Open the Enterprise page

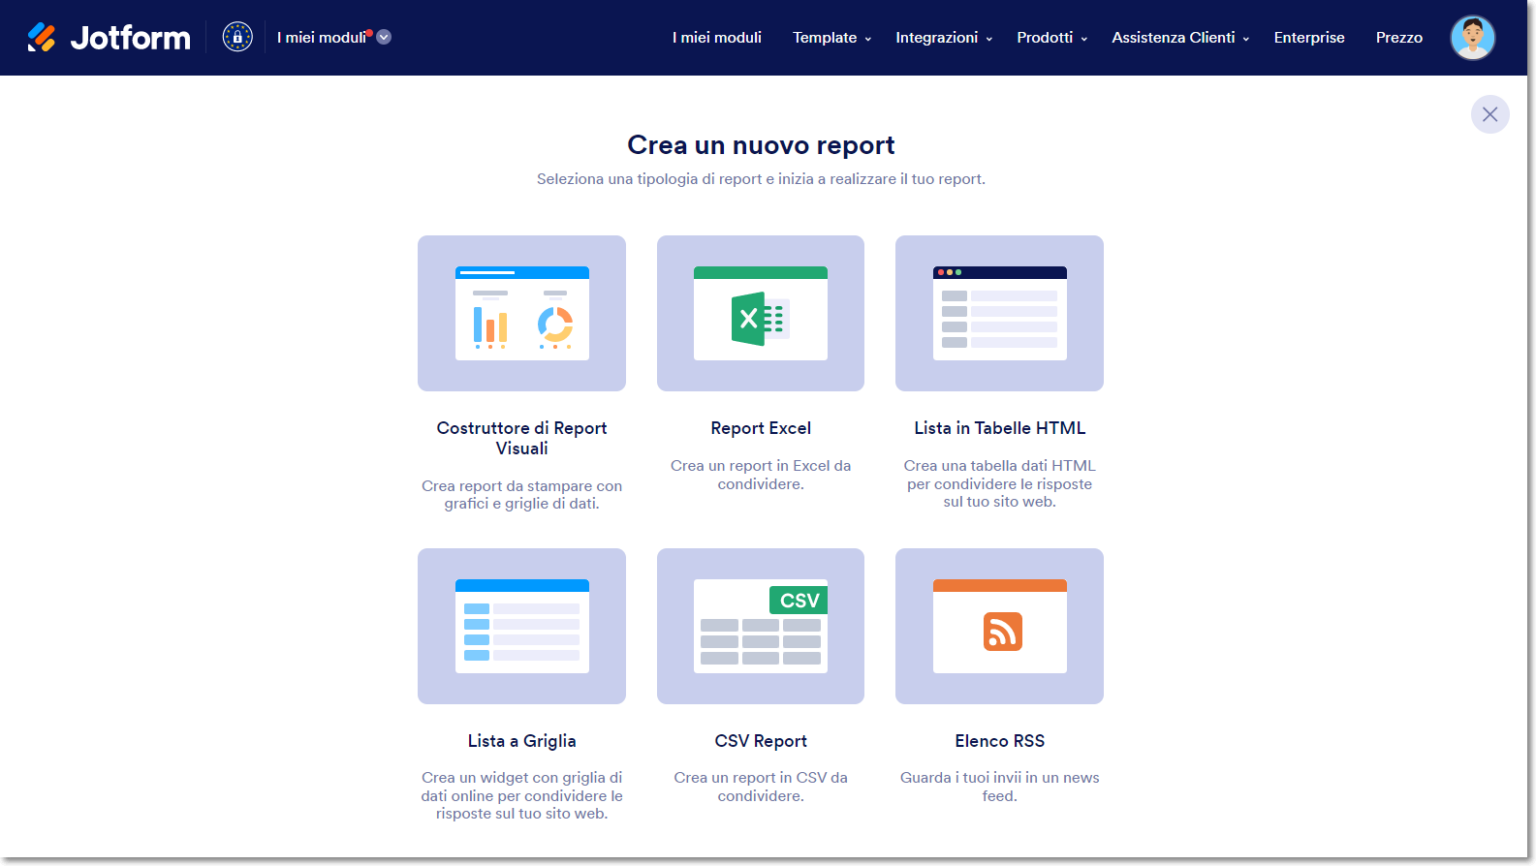coord(1309,38)
